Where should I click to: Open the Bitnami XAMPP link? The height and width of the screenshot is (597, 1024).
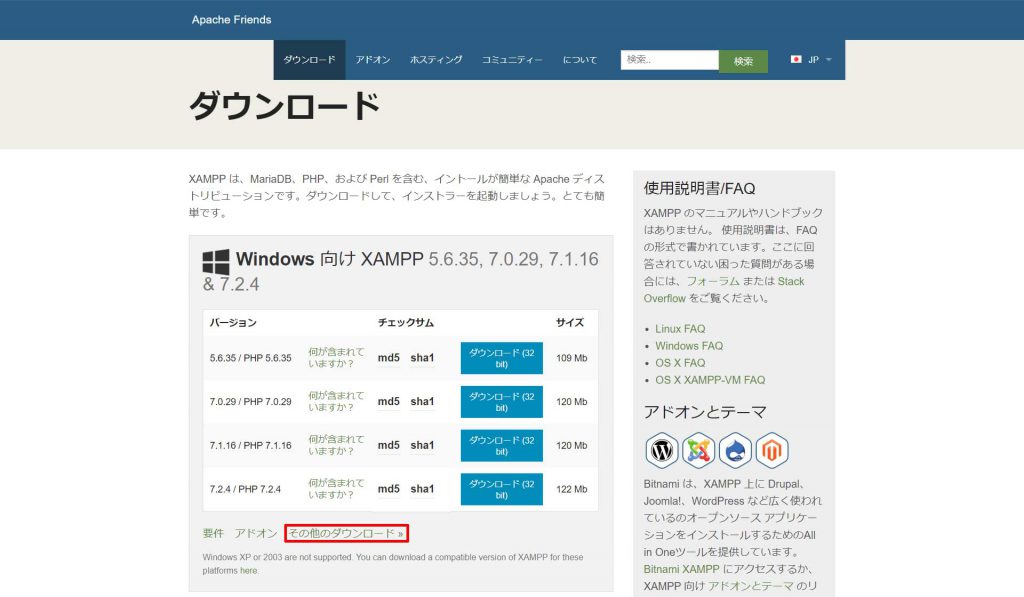(x=681, y=570)
